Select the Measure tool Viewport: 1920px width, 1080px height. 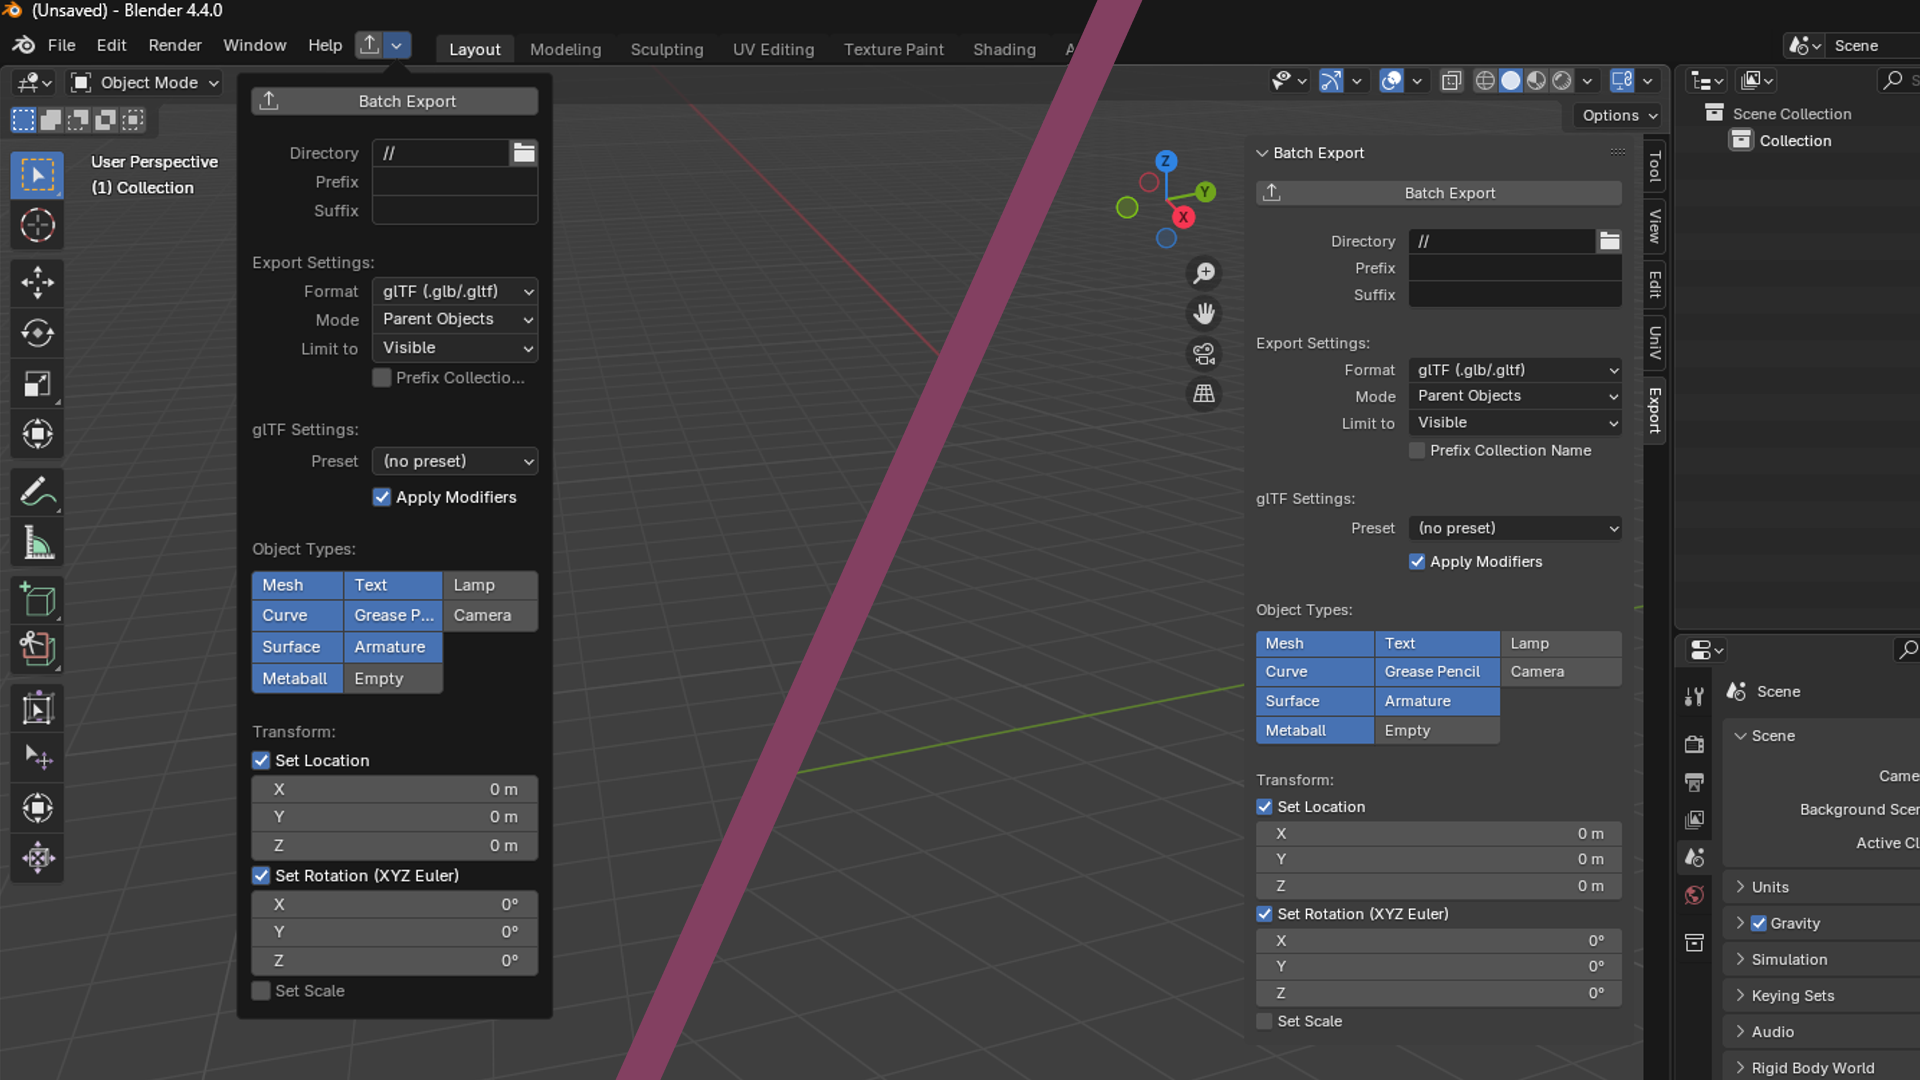coord(37,541)
